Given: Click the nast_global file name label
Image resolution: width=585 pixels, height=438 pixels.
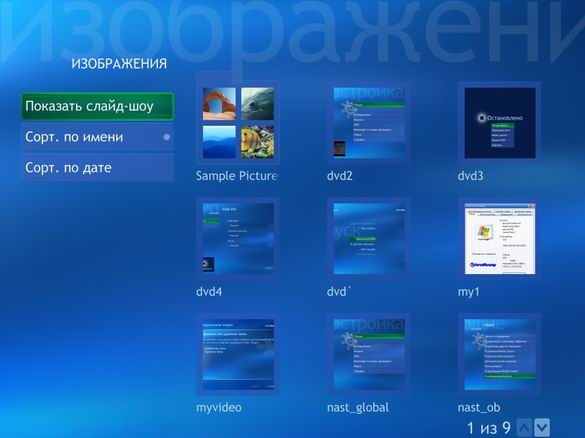Looking at the screenshot, I should pyautogui.click(x=358, y=408).
